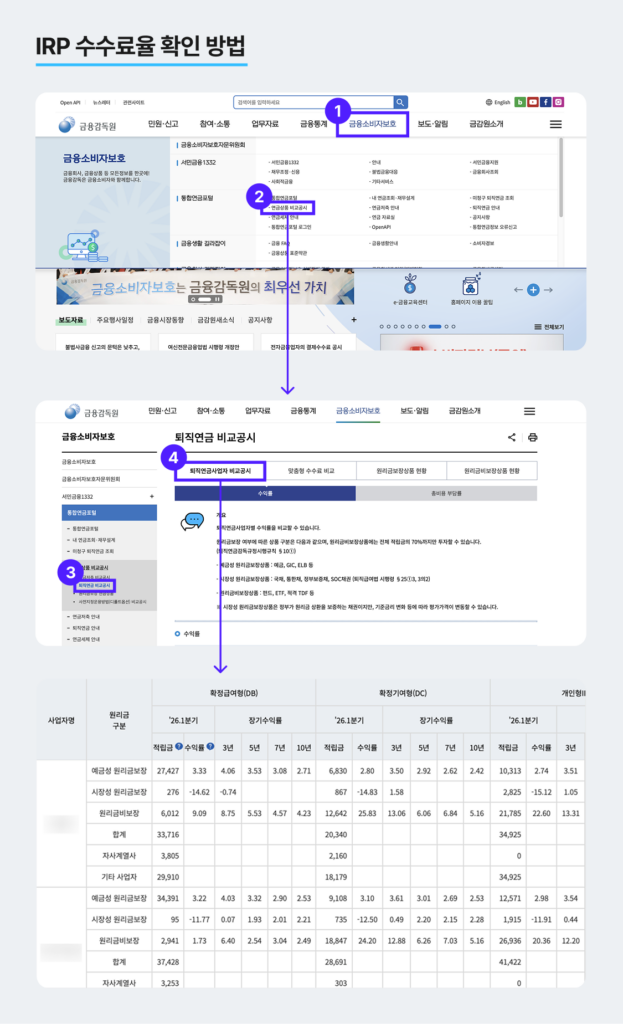
Task: Click 금융감독원 logo on 퇴직연금 비교공시 page
Action: [92, 411]
